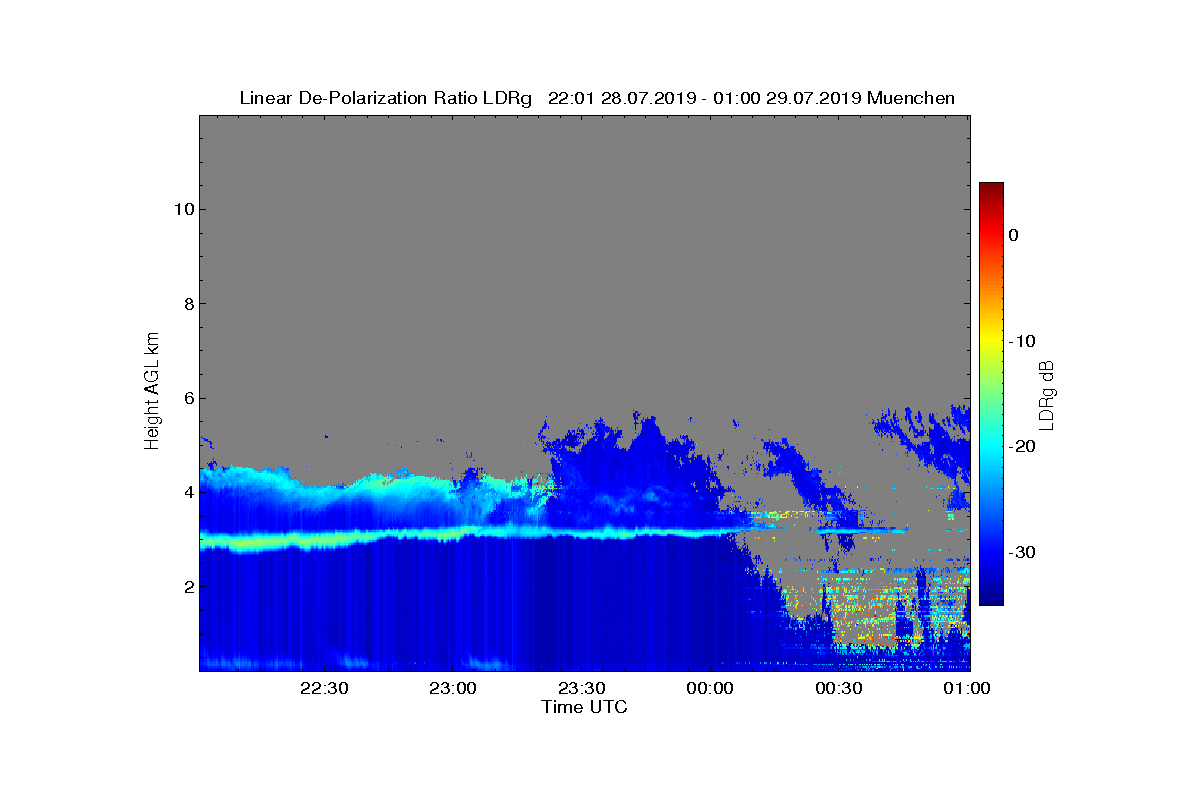Pick the dark blue bottom of colorbar
The image size is (1200, 800).
pos(991,599)
